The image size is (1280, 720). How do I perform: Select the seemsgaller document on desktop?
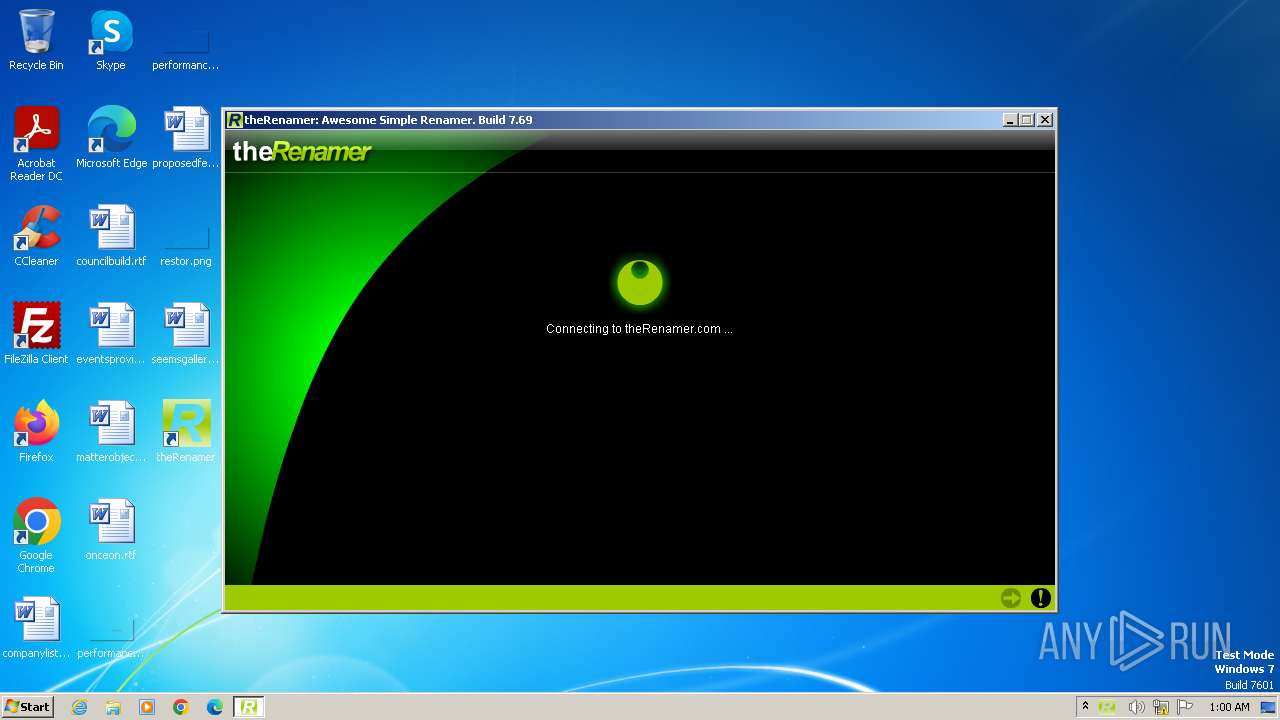186,334
